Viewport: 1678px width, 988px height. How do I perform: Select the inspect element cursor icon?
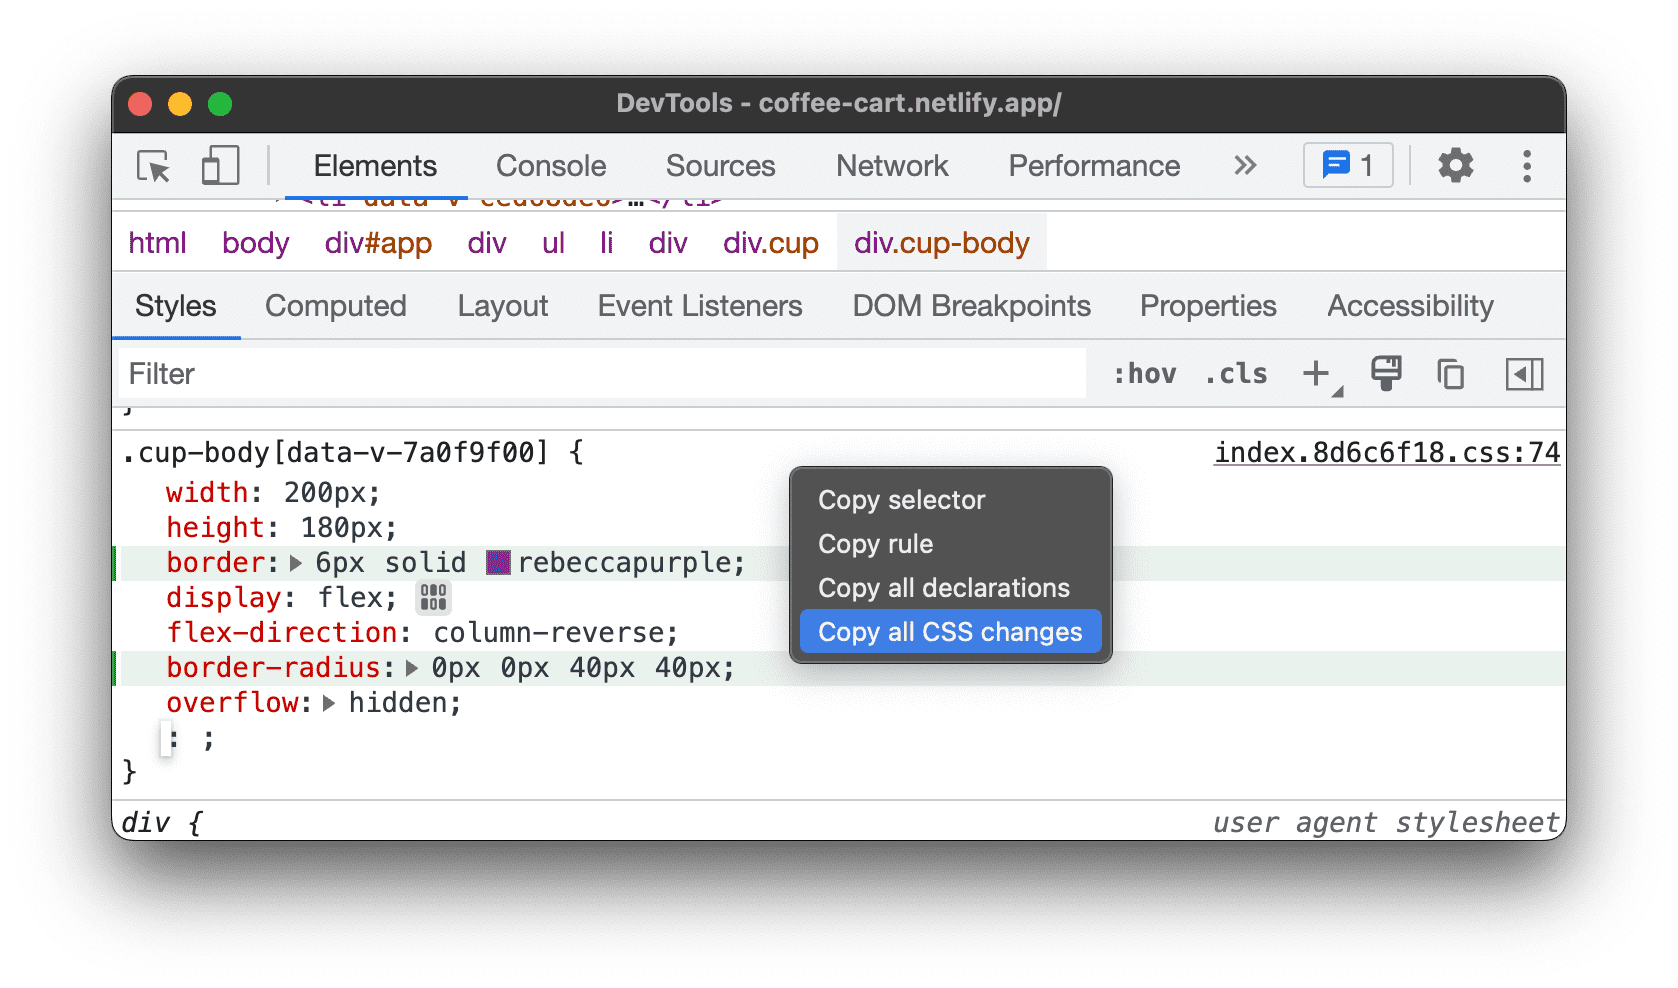(152, 167)
